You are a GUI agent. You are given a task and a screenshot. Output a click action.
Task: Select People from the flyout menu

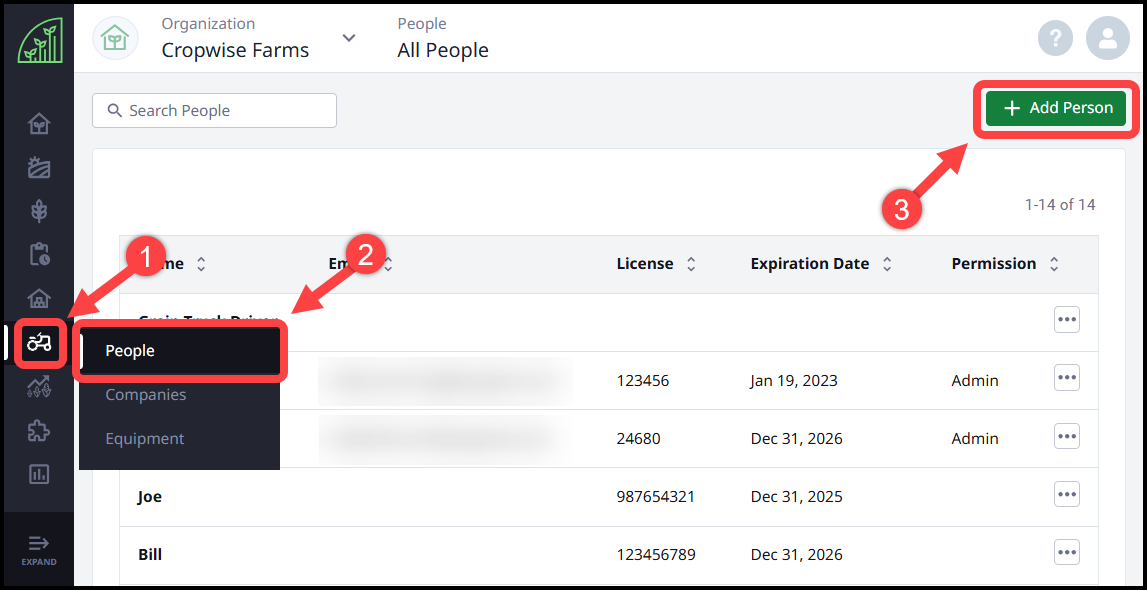pos(180,351)
